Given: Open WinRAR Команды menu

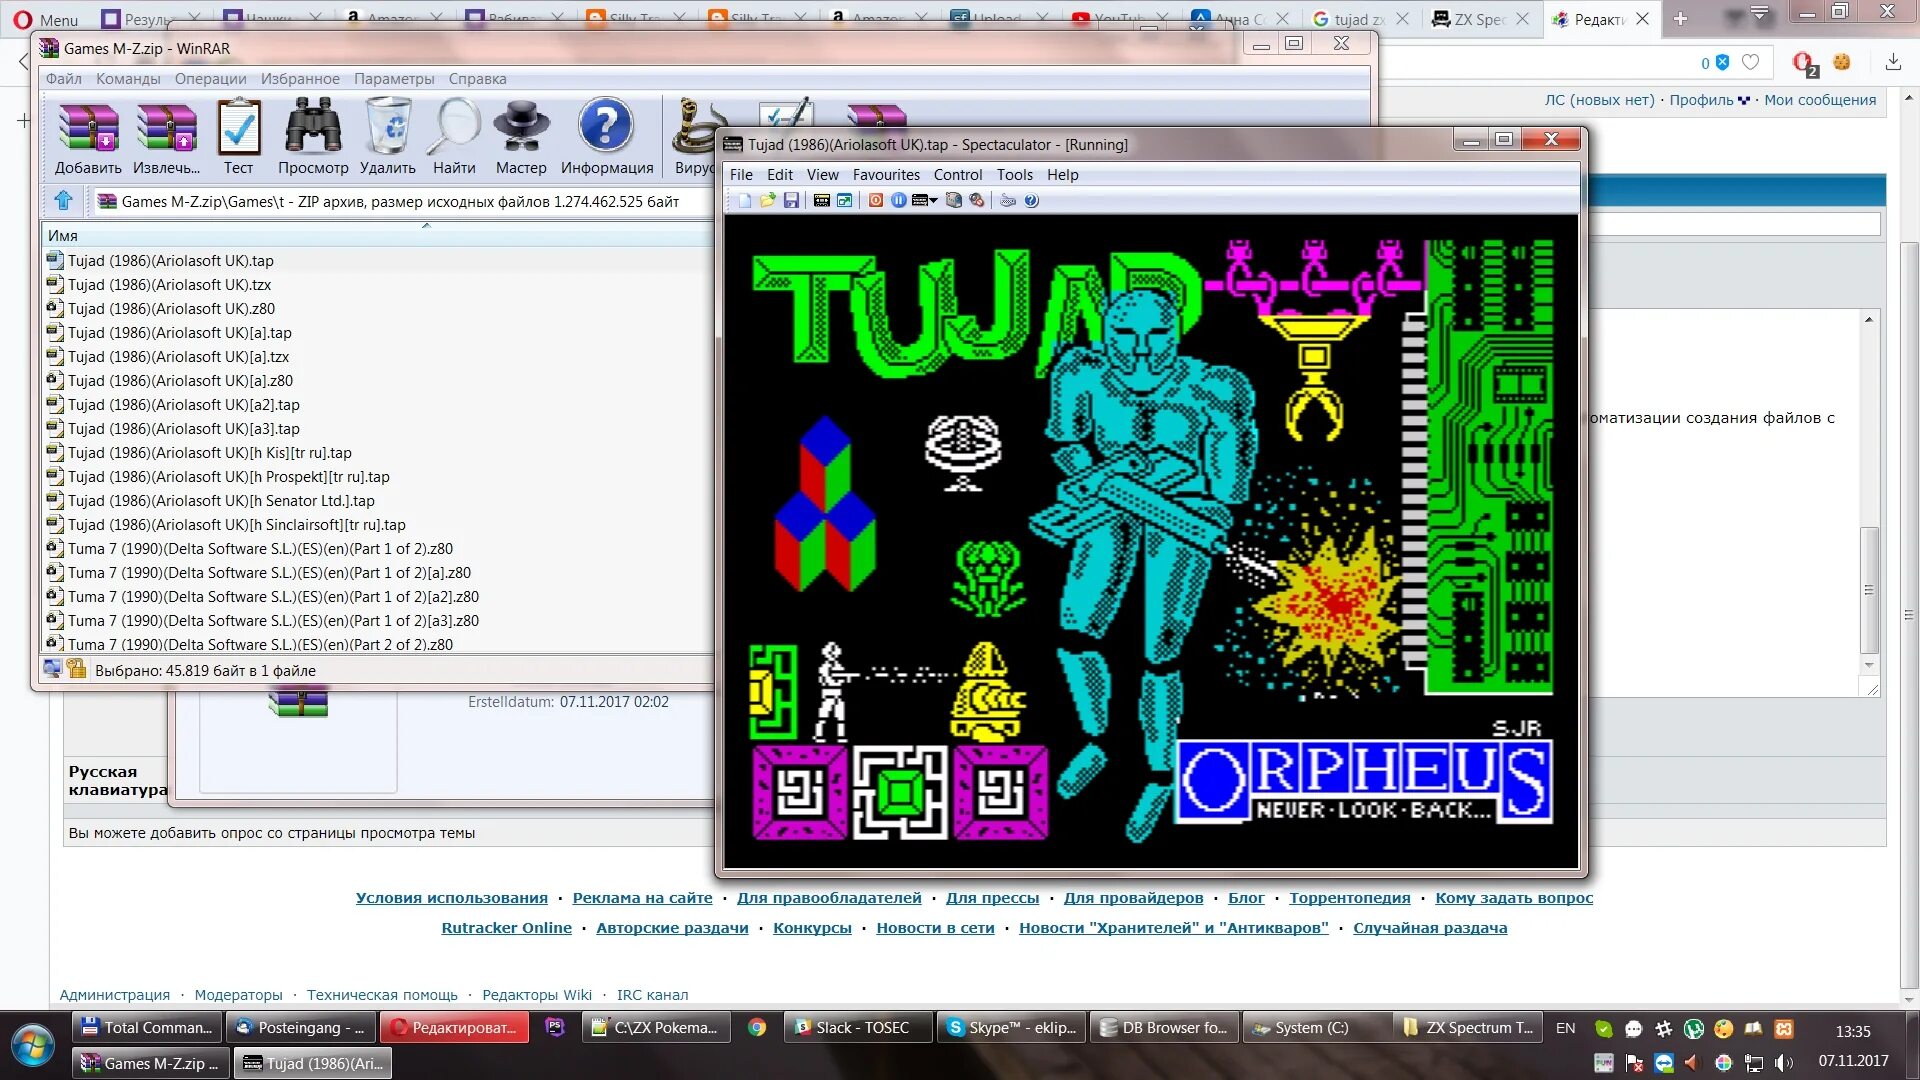Looking at the screenshot, I should [128, 78].
